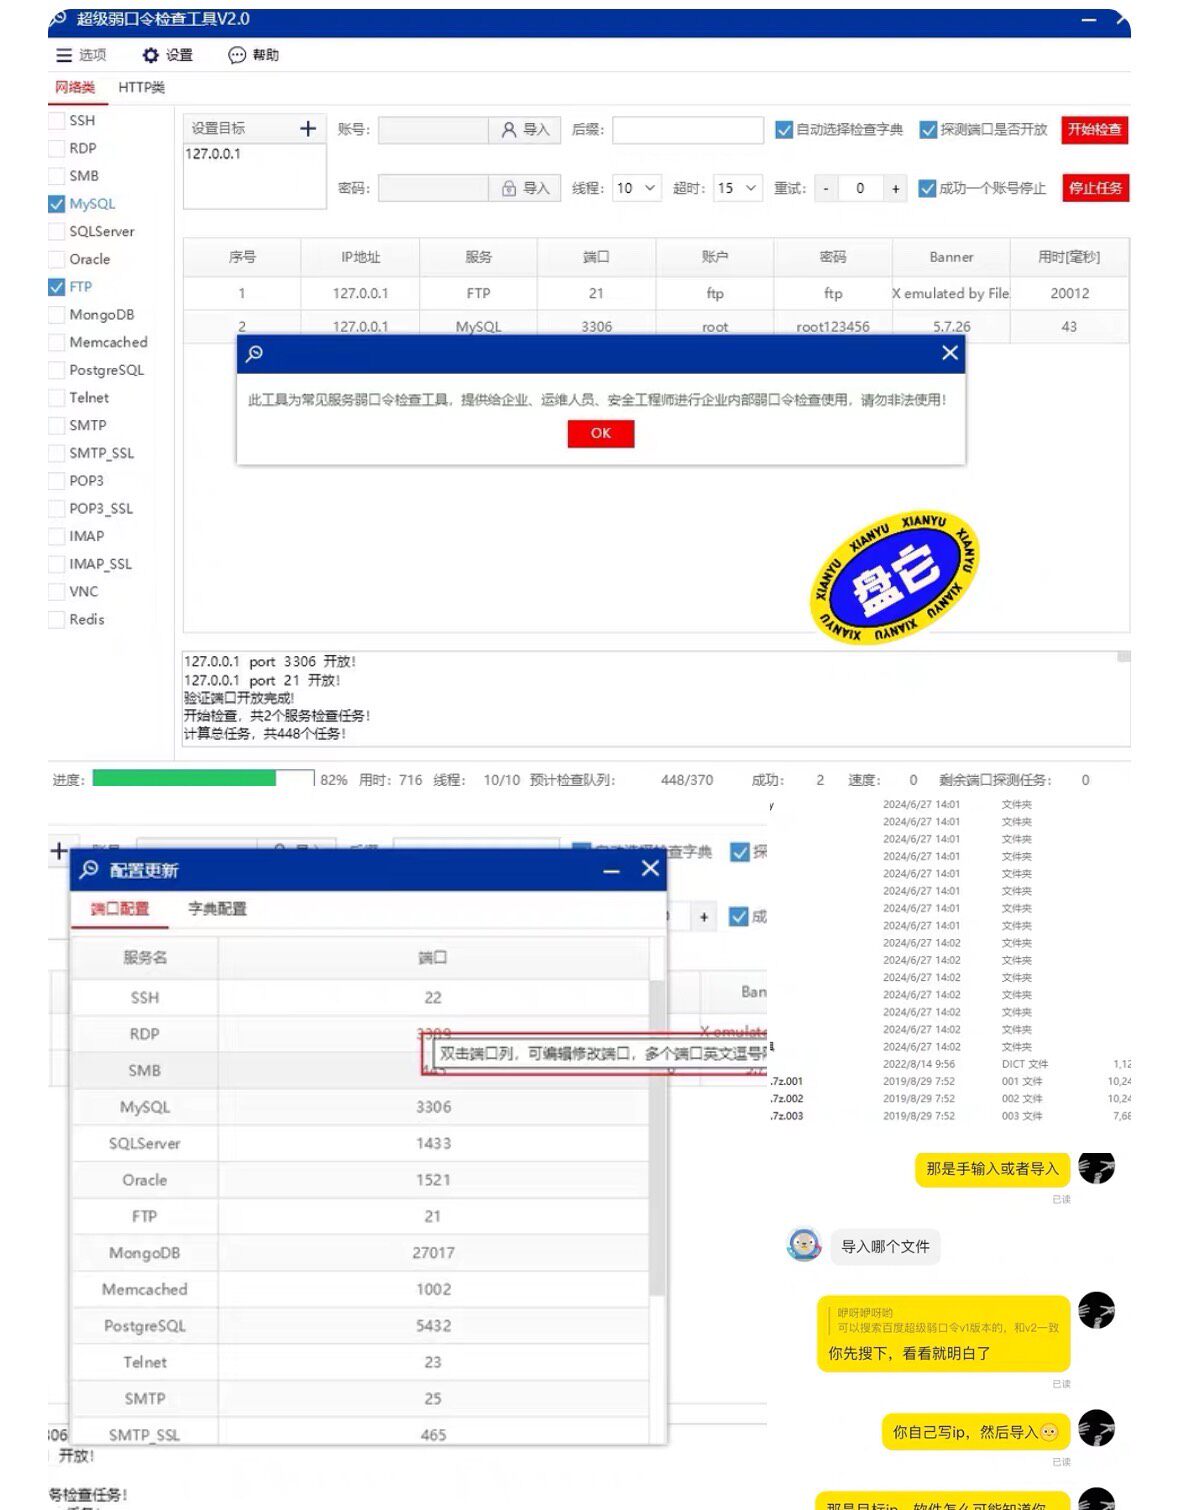
Task: Toggle 探测端口是否开放 checkbox
Action: (928, 130)
